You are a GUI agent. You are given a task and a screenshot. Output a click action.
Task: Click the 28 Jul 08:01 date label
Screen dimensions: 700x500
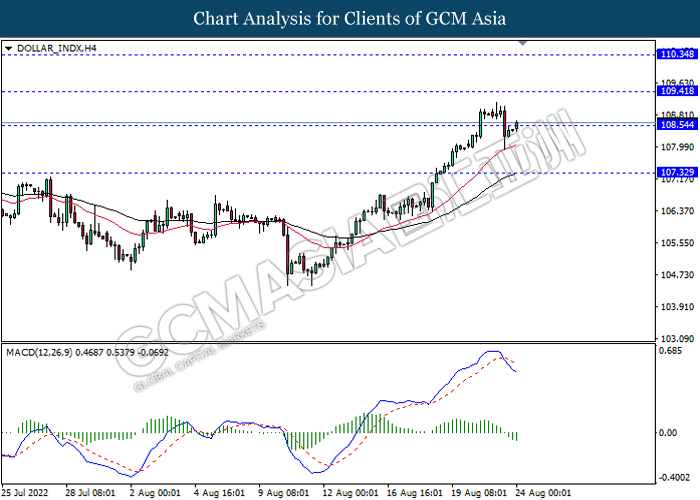(x=90, y=493)
